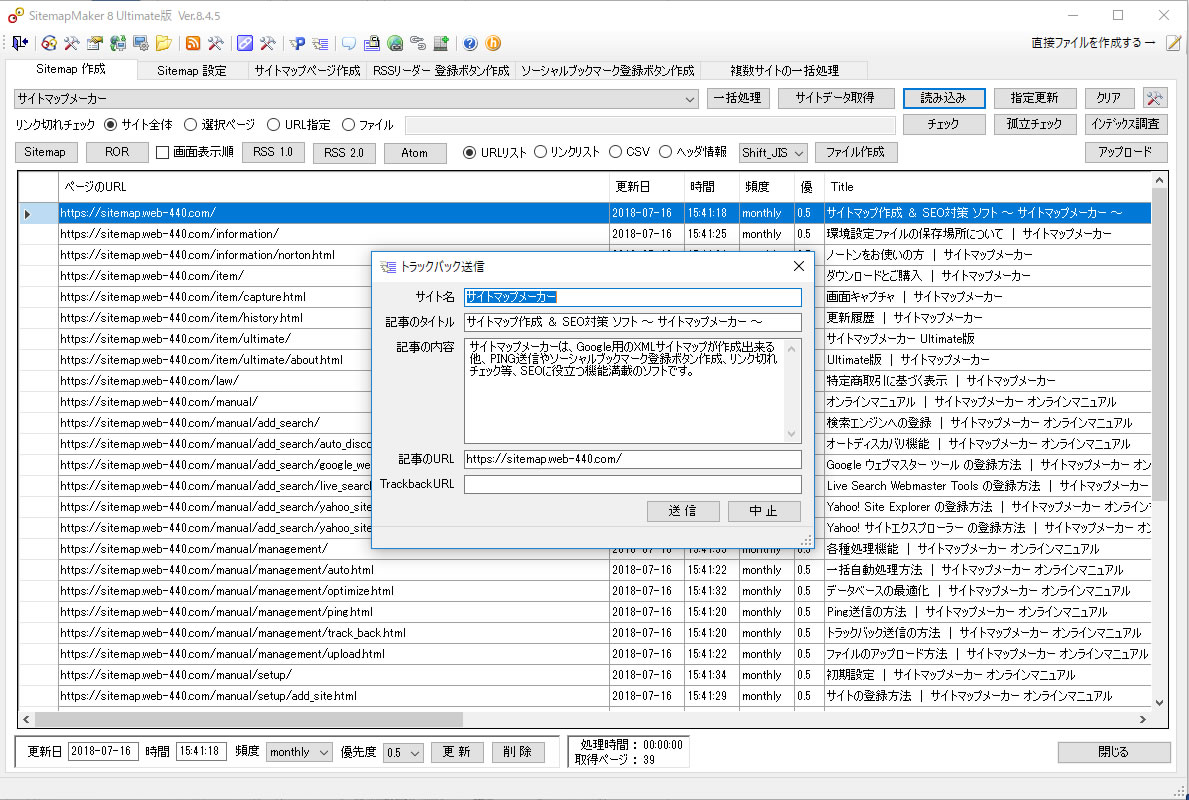Click notepad pencil icon beside 直接ファイルを作成する
The image size is (1189, 800).
point(1173,43)
